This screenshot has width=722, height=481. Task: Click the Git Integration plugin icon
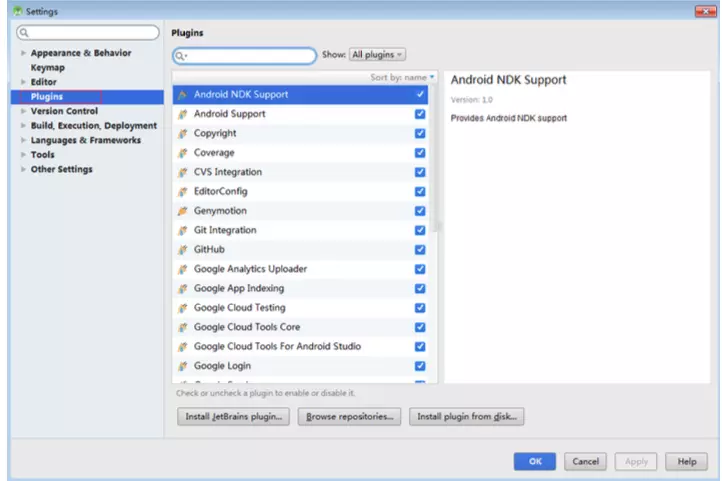(x=182, y=230)
